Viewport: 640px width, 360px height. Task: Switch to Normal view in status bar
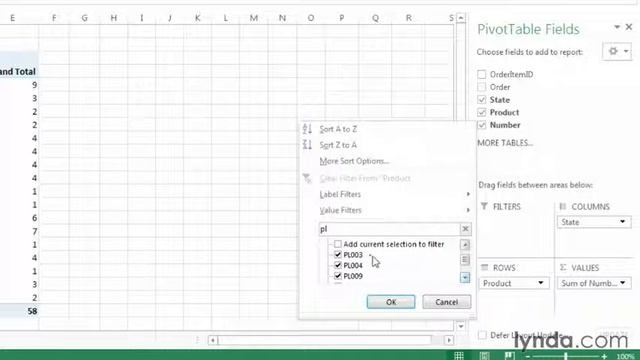click(x=459, y=356)
